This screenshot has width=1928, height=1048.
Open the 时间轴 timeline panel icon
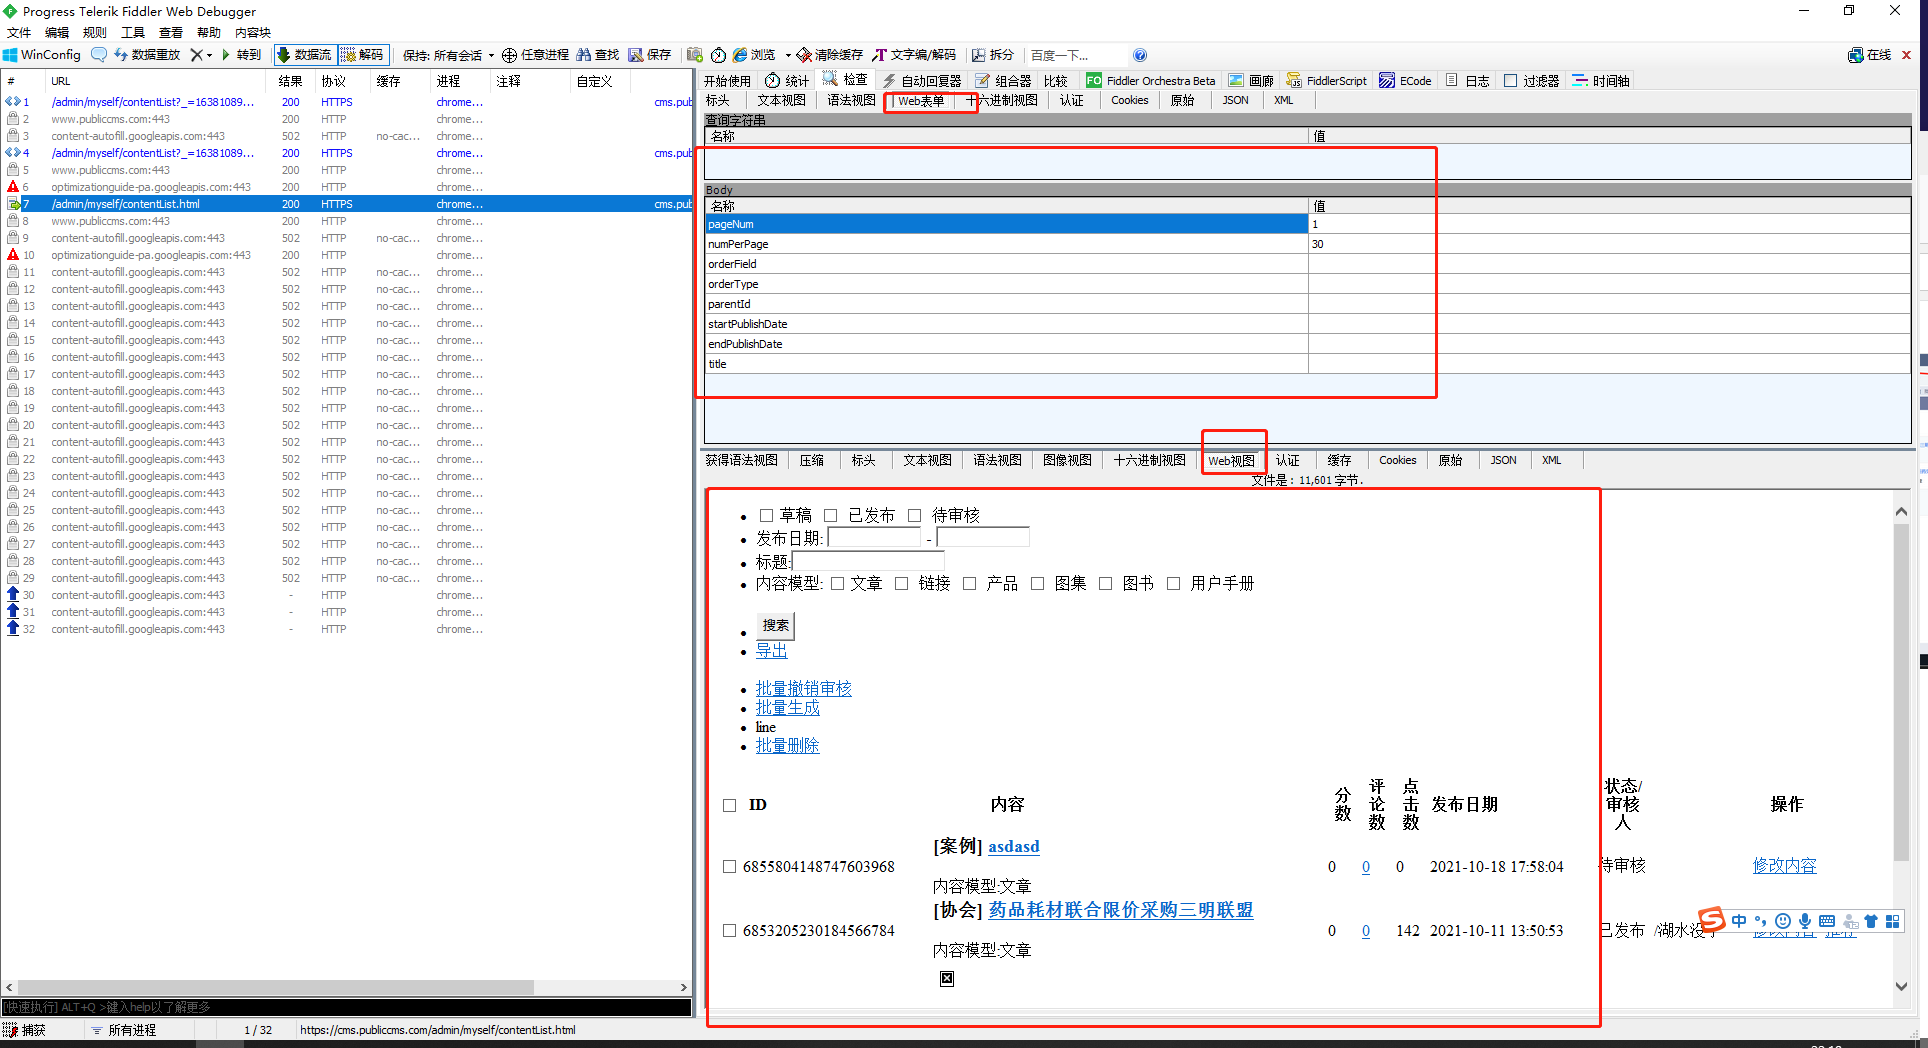coord(1600,80)
